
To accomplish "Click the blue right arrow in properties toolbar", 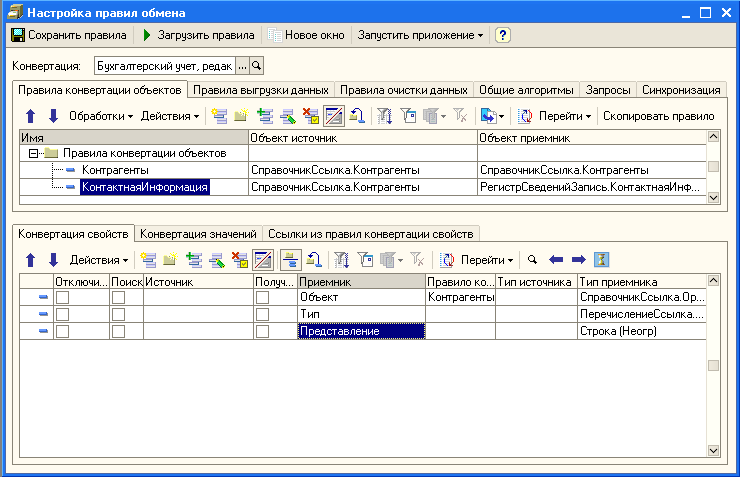I will 578,260.
